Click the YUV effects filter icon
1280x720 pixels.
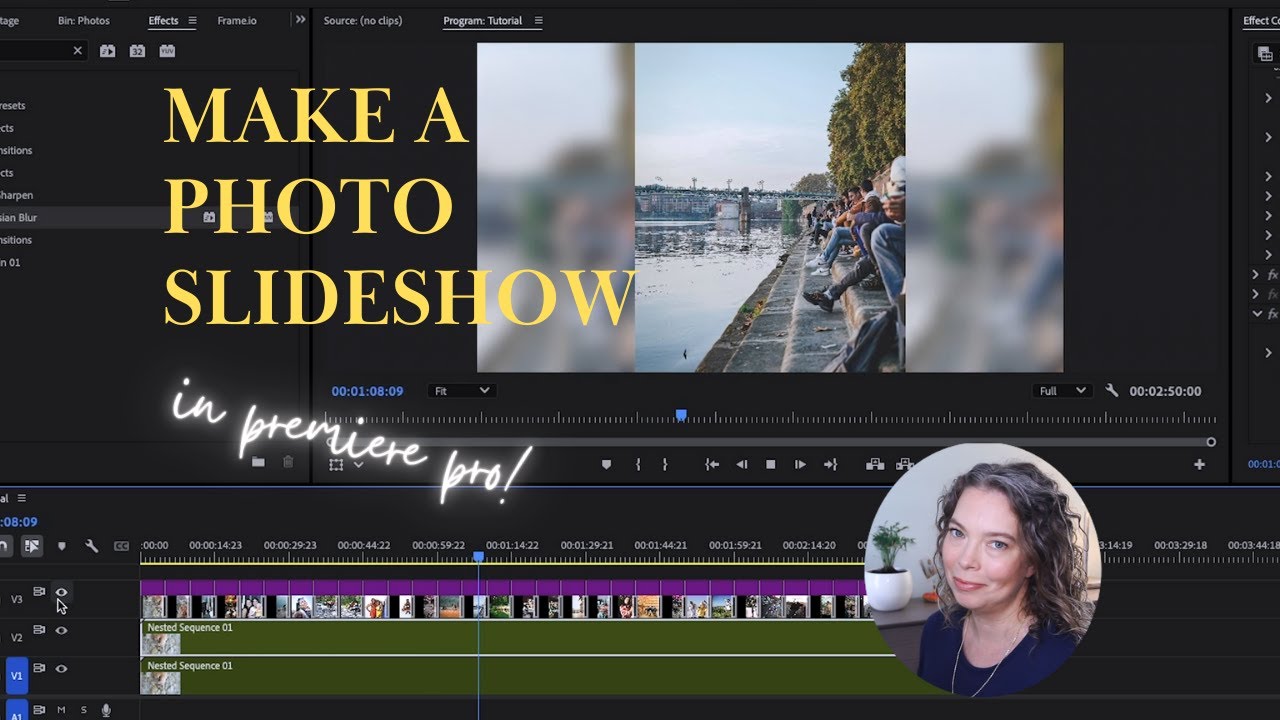coord(167,51)
